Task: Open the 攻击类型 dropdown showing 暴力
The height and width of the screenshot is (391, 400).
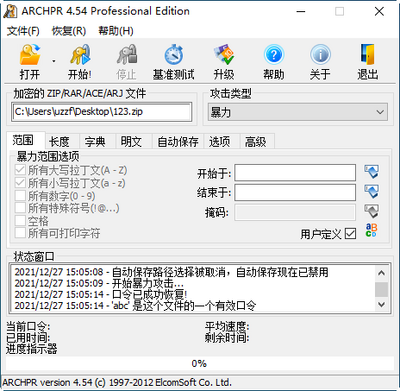Action: click(298, 112)
